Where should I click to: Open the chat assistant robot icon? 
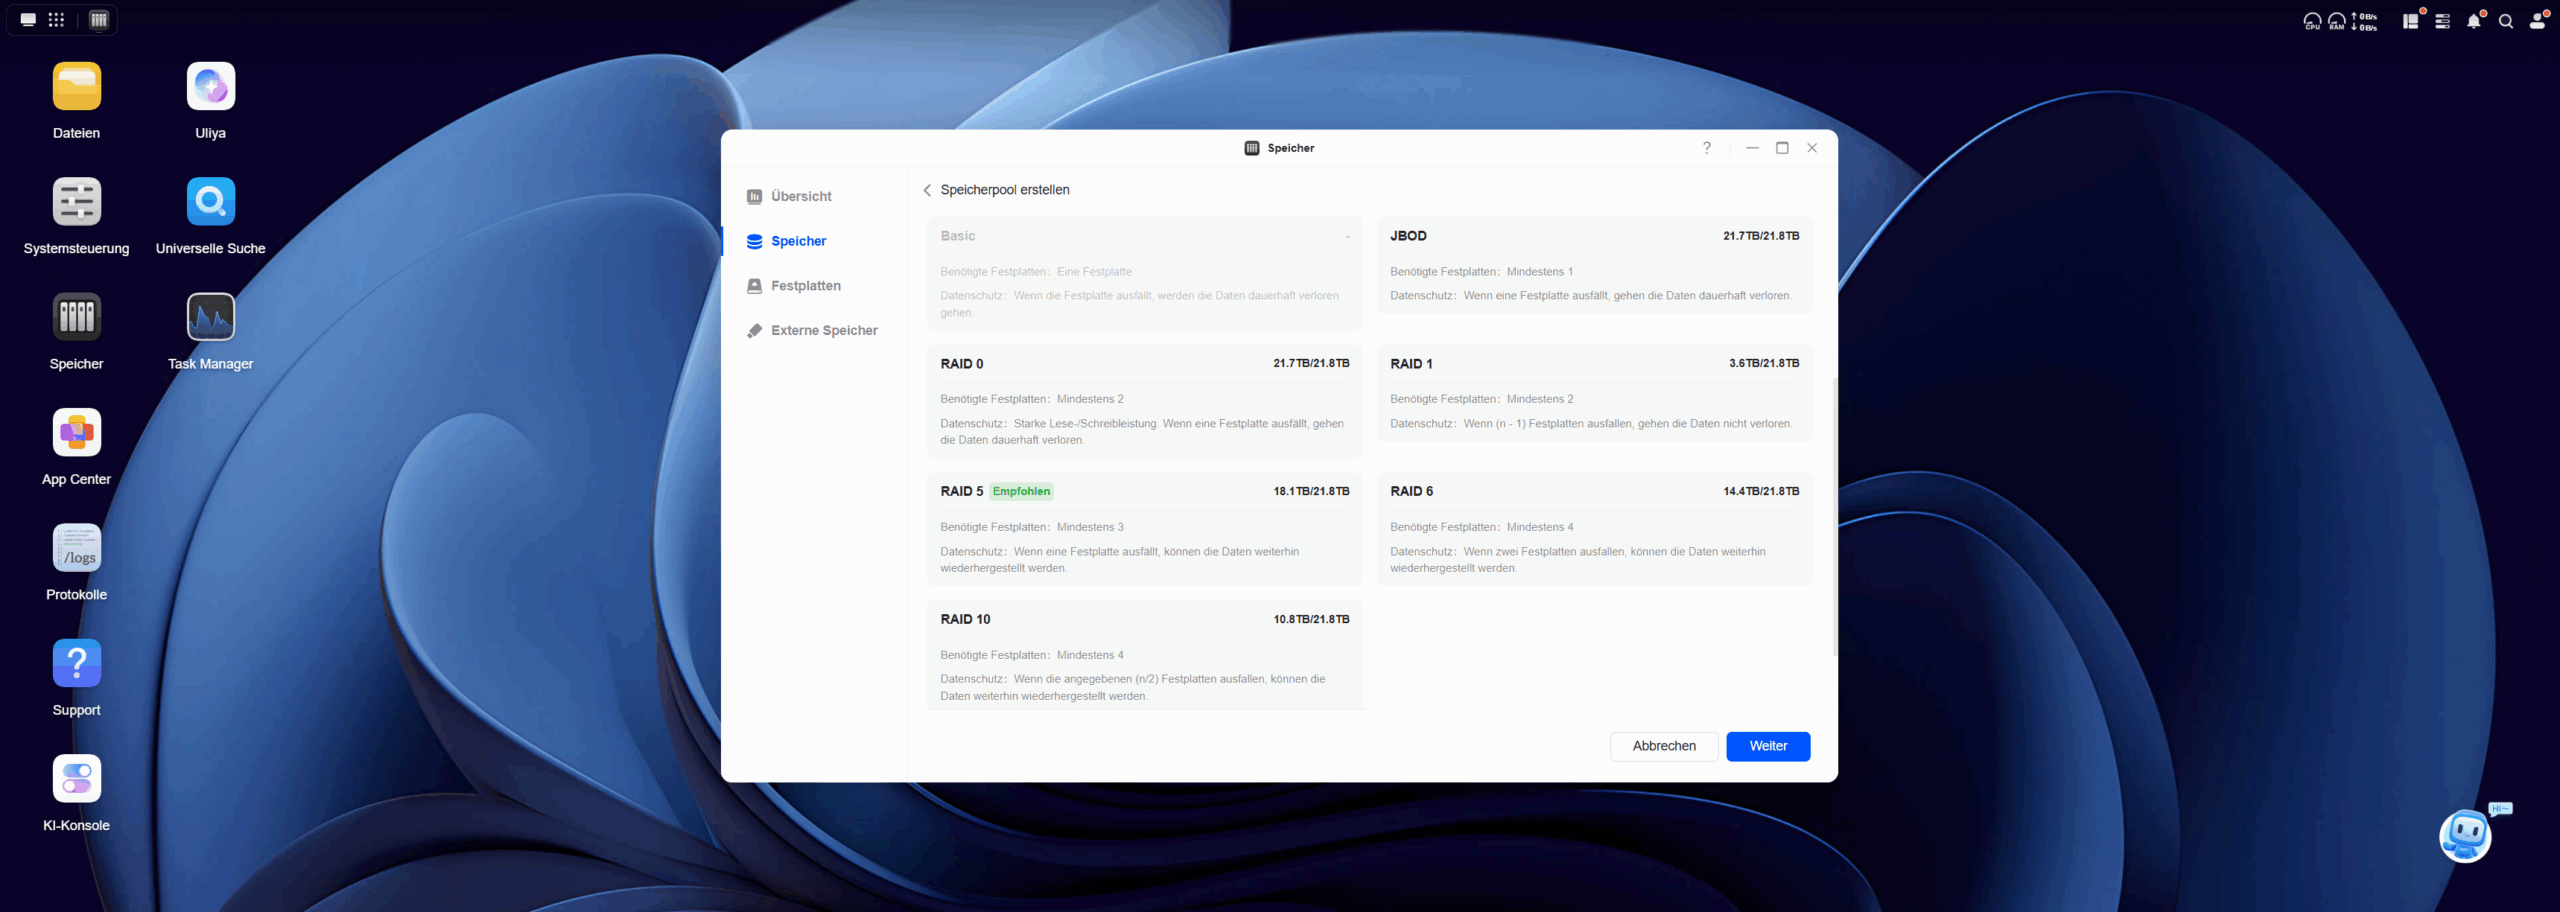(x=2465, y=835)
